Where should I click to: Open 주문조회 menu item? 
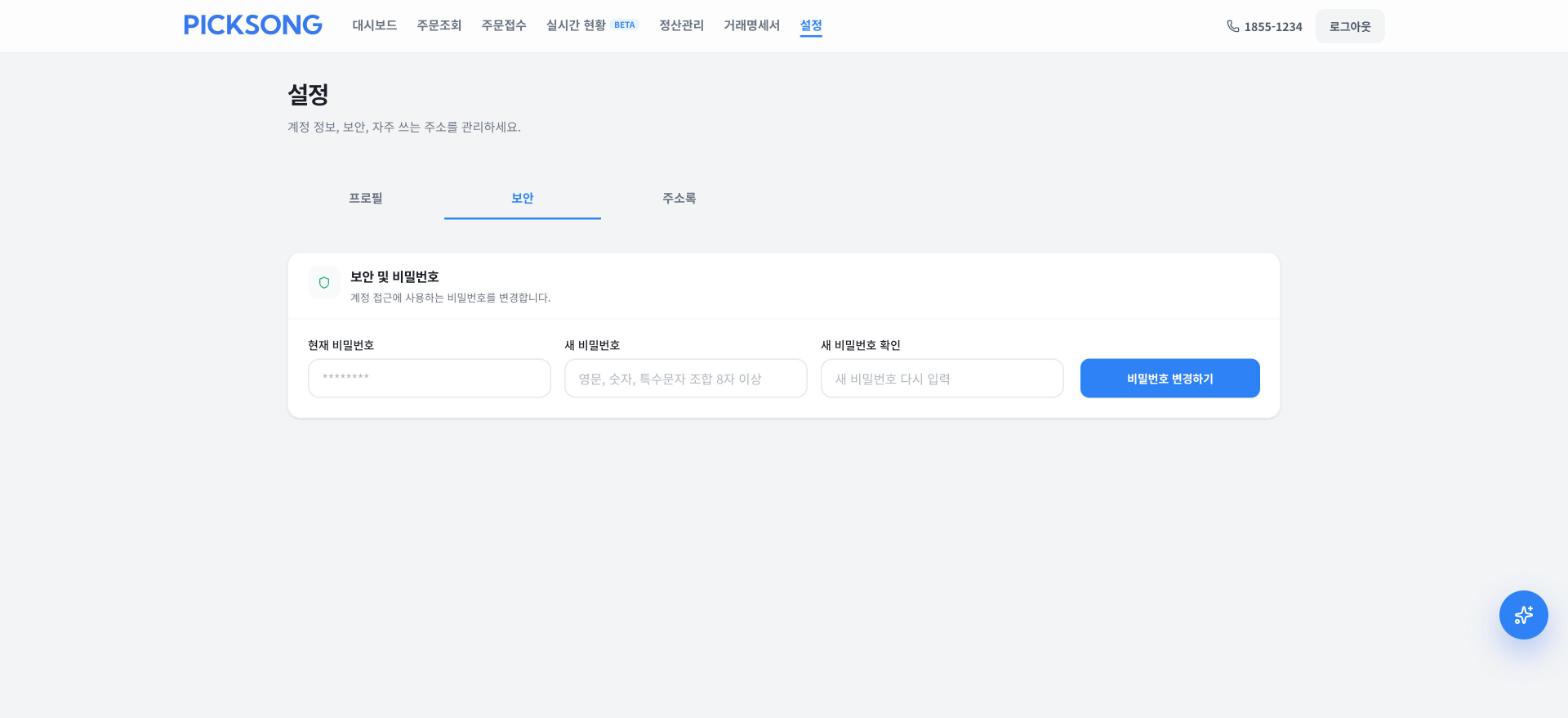[x=439, y=25]
